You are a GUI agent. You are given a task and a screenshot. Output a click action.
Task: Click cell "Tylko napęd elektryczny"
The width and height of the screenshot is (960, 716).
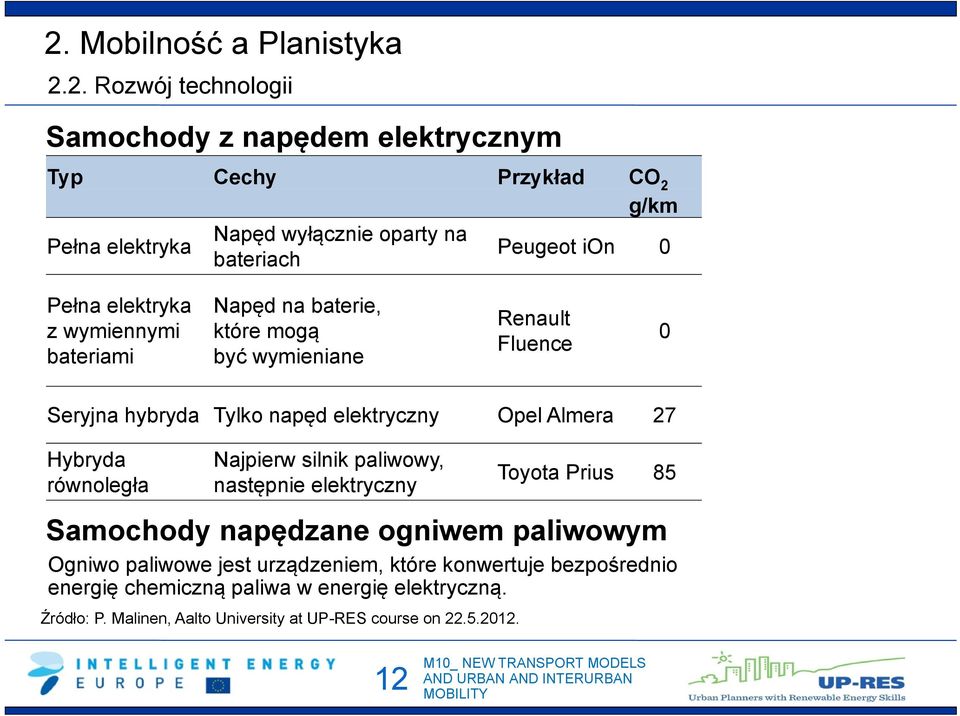[x=326, y=415]
